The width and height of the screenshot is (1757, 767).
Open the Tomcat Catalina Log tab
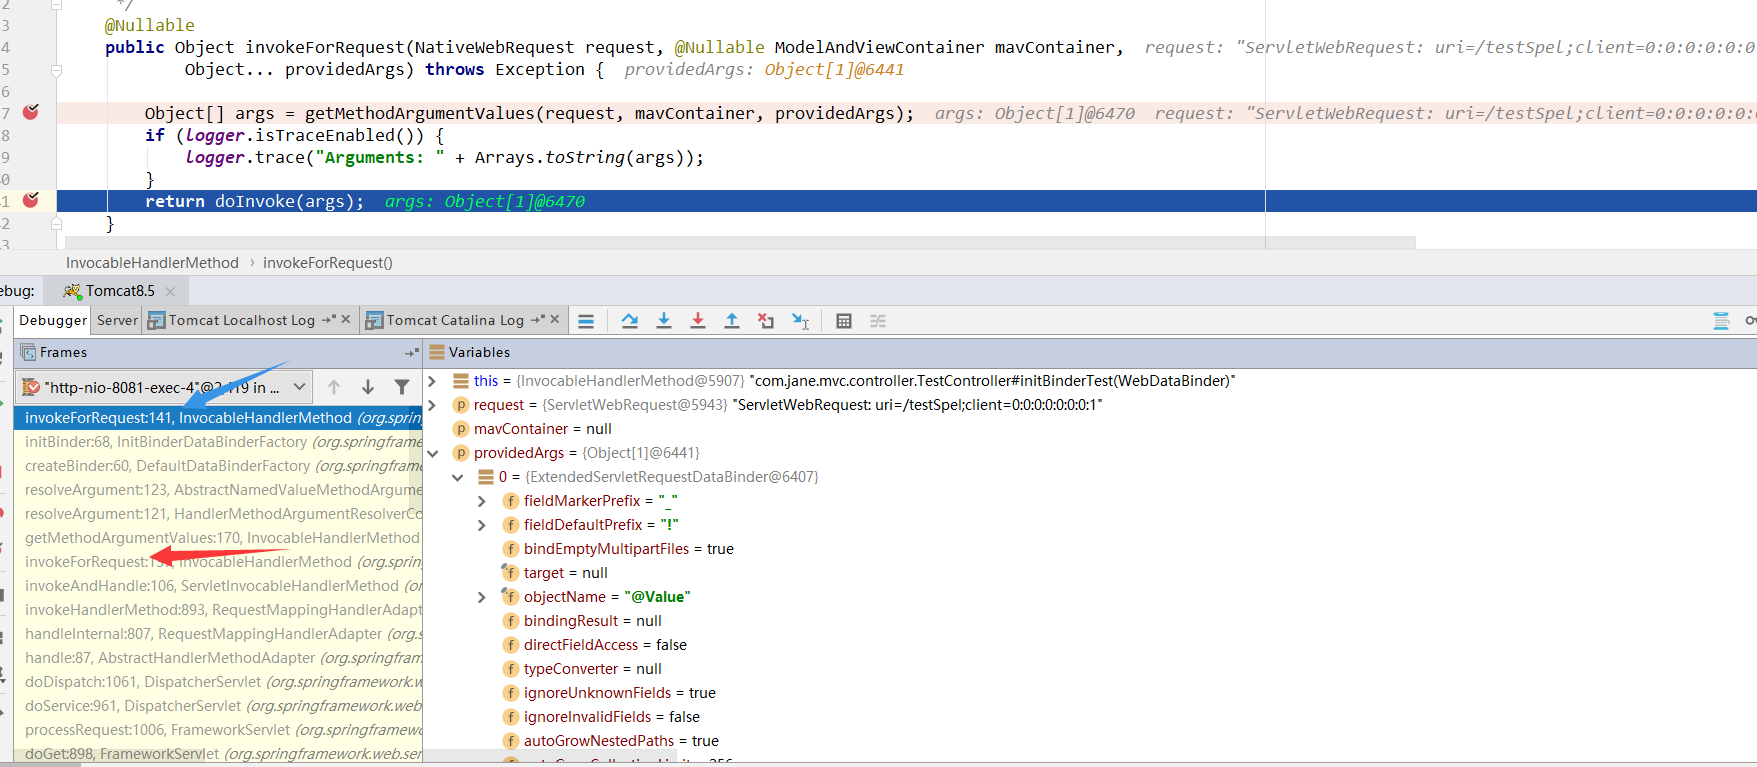pos(455,320)
